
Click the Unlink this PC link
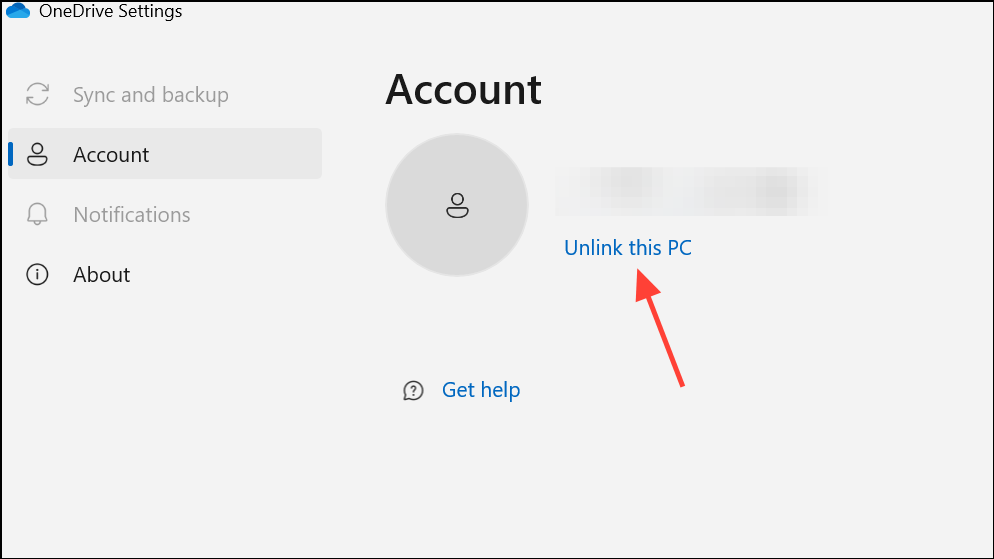tap(628, 247)
